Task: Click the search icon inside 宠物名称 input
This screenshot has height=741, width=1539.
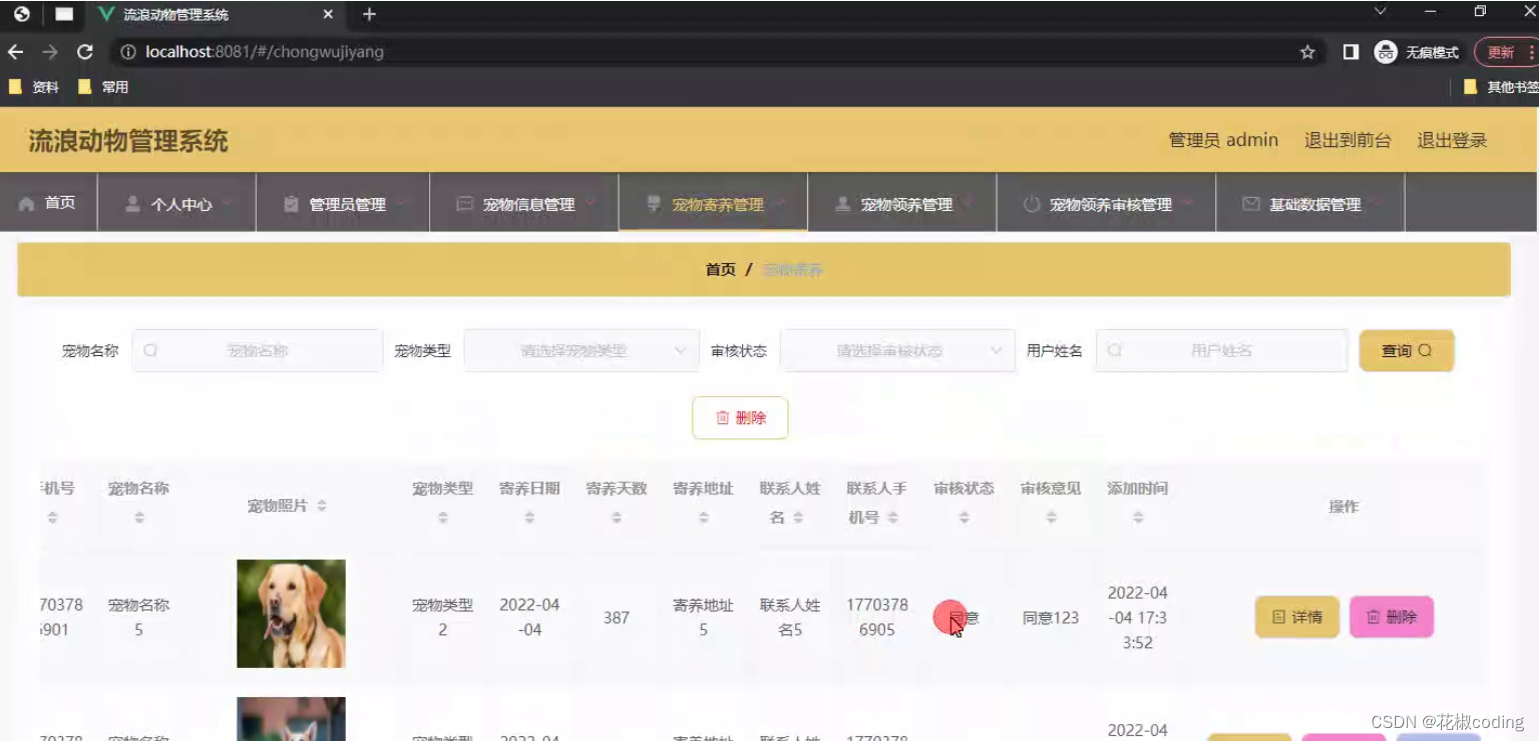Action: coord(150,350)
